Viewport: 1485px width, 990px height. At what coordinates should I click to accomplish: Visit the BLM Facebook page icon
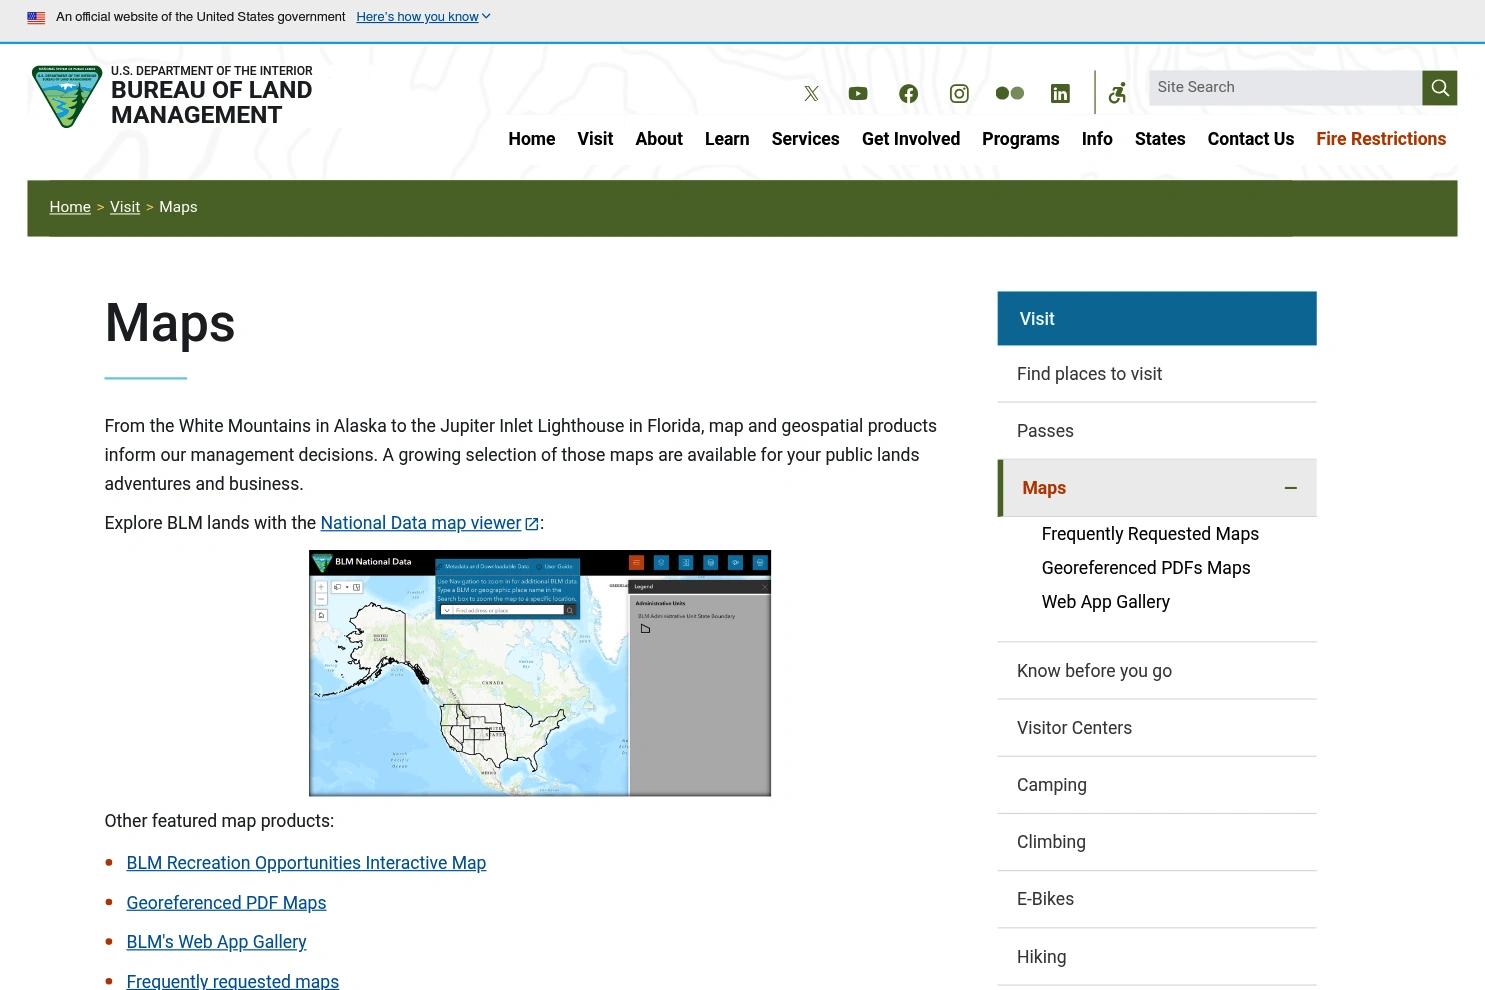click(x=908, y=93)
